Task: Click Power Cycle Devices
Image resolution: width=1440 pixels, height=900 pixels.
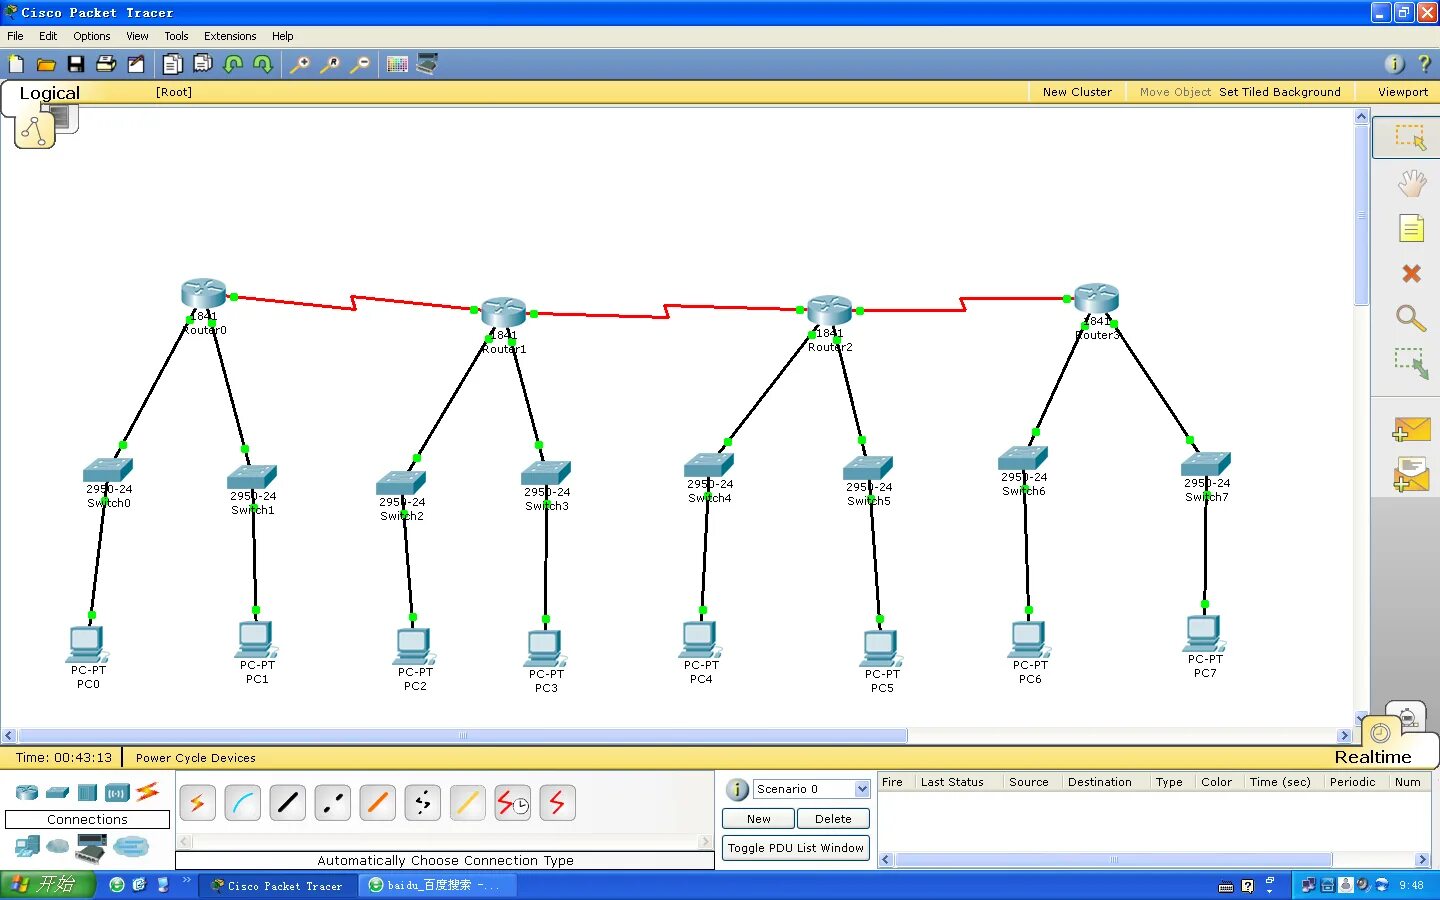Action: point(196,758)
